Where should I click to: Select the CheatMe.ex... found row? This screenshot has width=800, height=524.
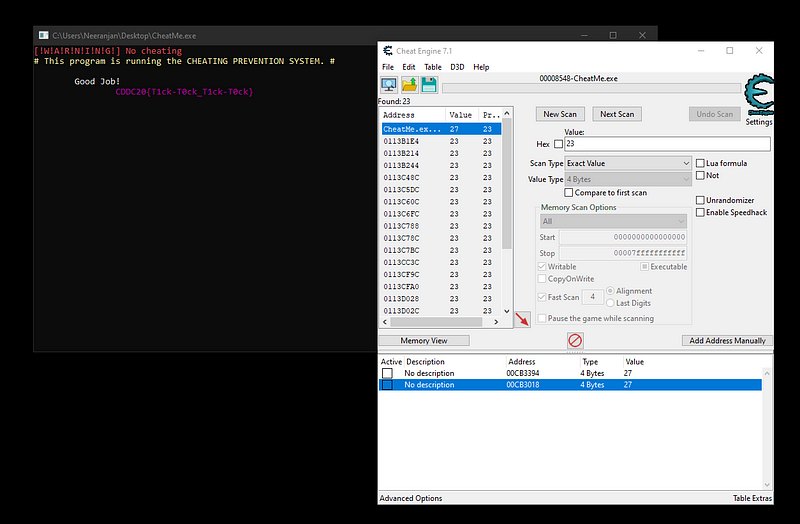tap(441, 129)
